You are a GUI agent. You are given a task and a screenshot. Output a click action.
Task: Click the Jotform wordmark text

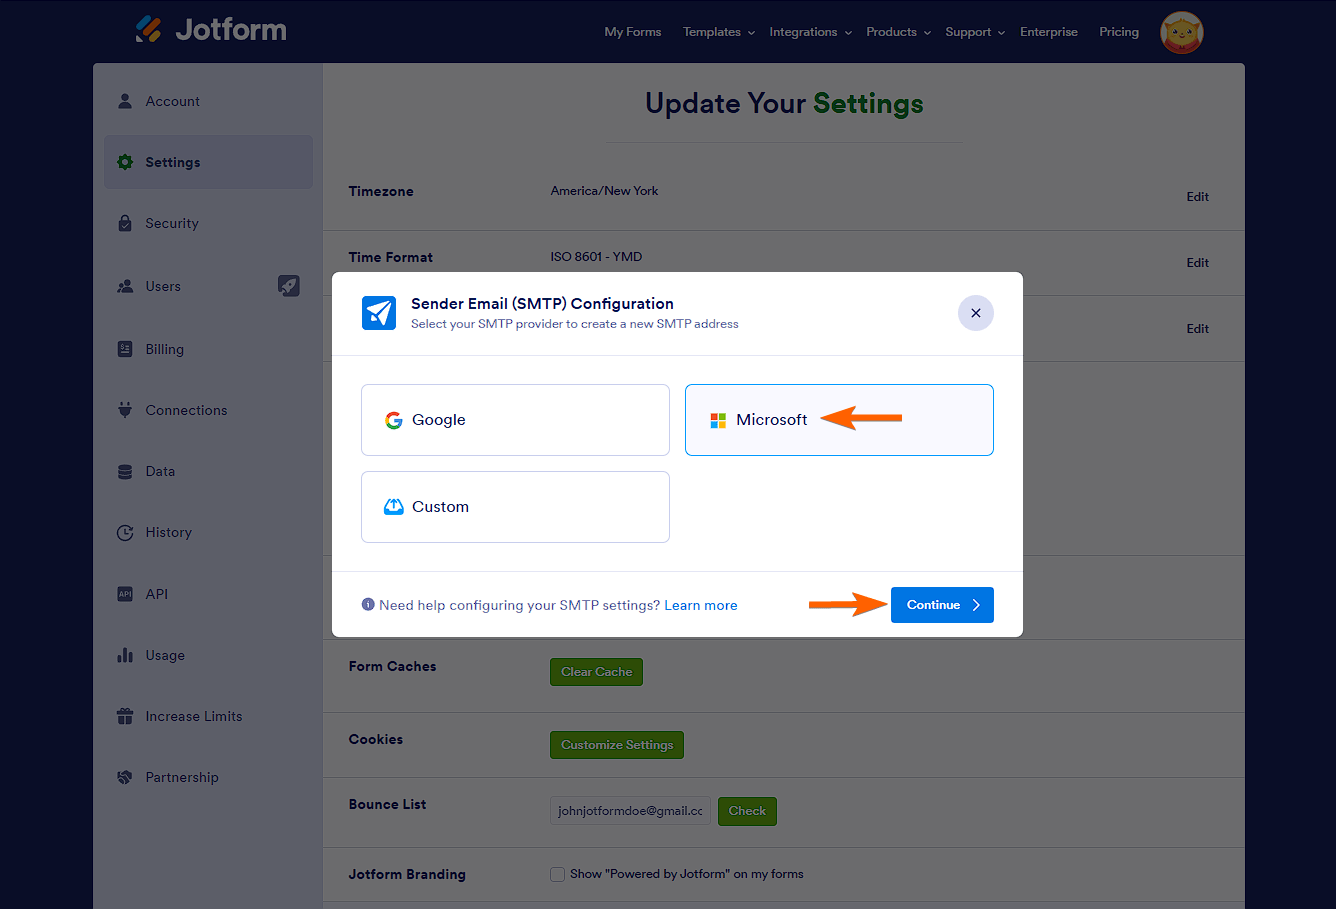pos(231,30)
